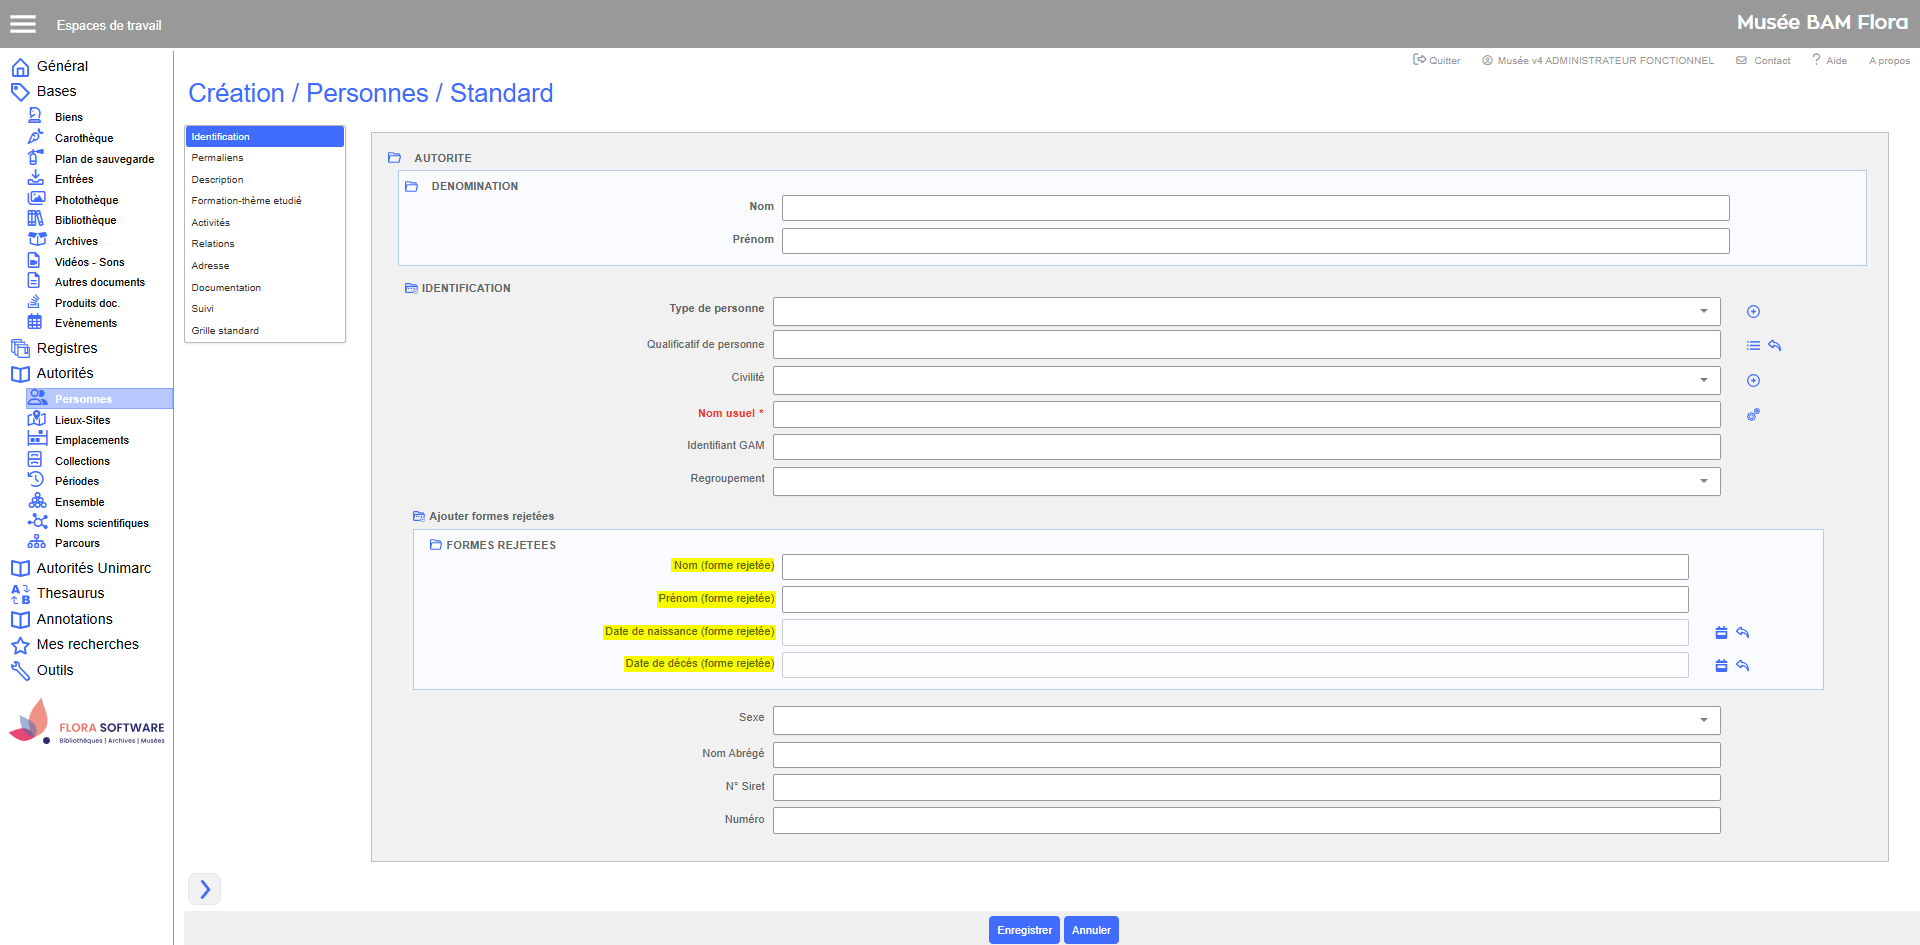Image resolution: width=1920 pixels, height=945 pixels.
Task: Open Lieux-Sites in the Autorités sidebar
Action: click(x=82, y=420)
